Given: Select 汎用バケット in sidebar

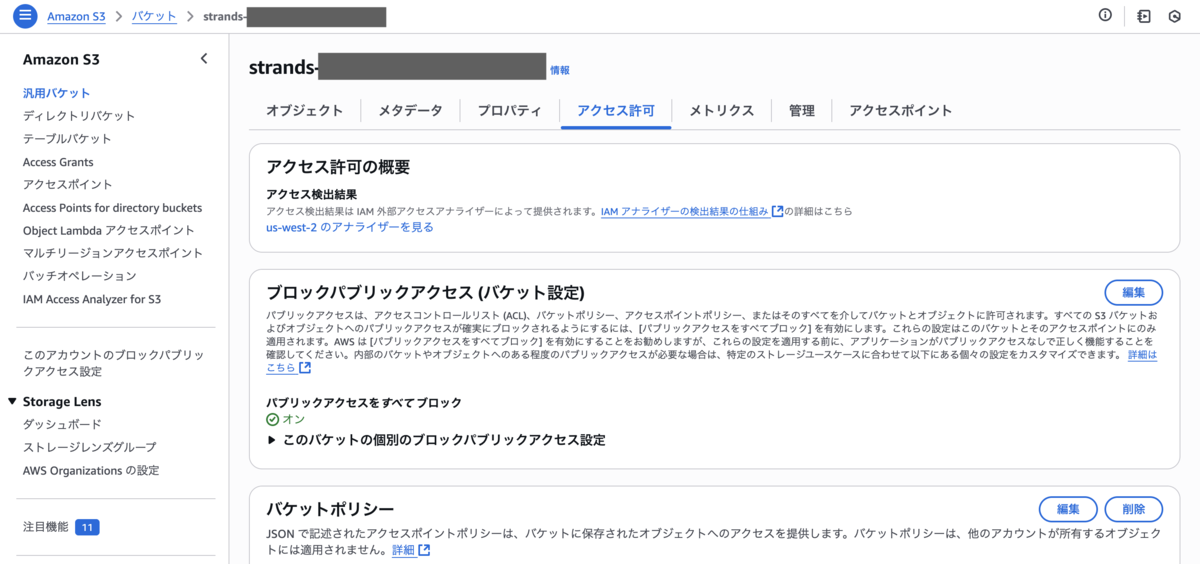Looking at the screenshot, I should pos(56,93).
